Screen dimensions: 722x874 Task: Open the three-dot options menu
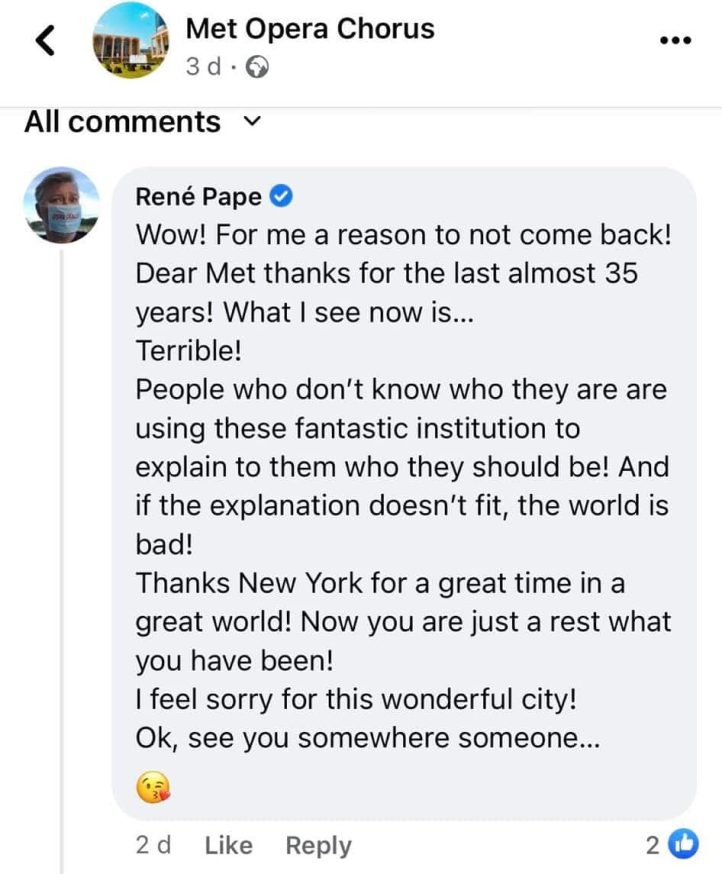tap(676, 40)
